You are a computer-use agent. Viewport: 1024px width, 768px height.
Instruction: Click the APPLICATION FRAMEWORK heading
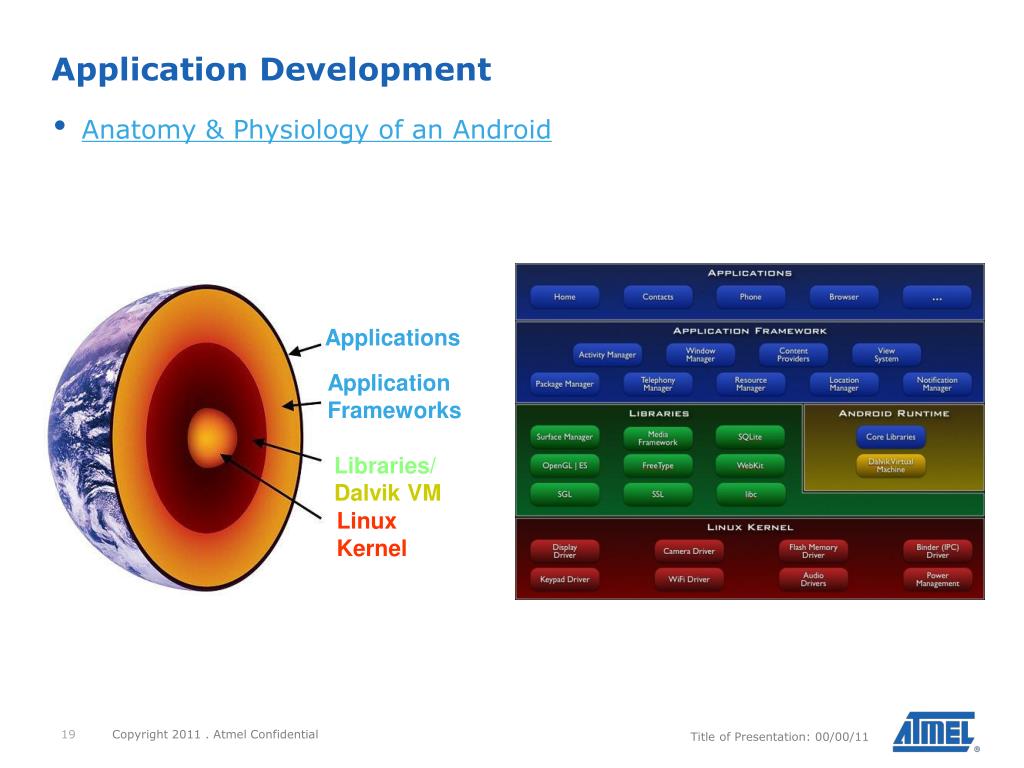point(750,331)
